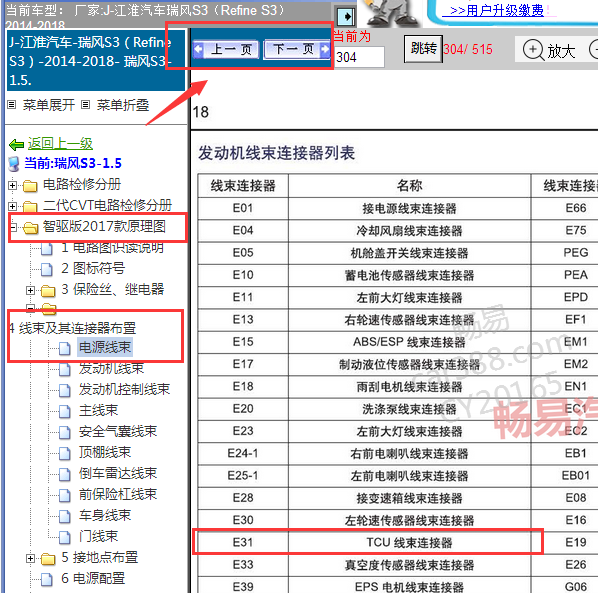Open 二代CVT电路检修分册 folder icon
This screenshot has height=593, width=598.
[30, 207]
